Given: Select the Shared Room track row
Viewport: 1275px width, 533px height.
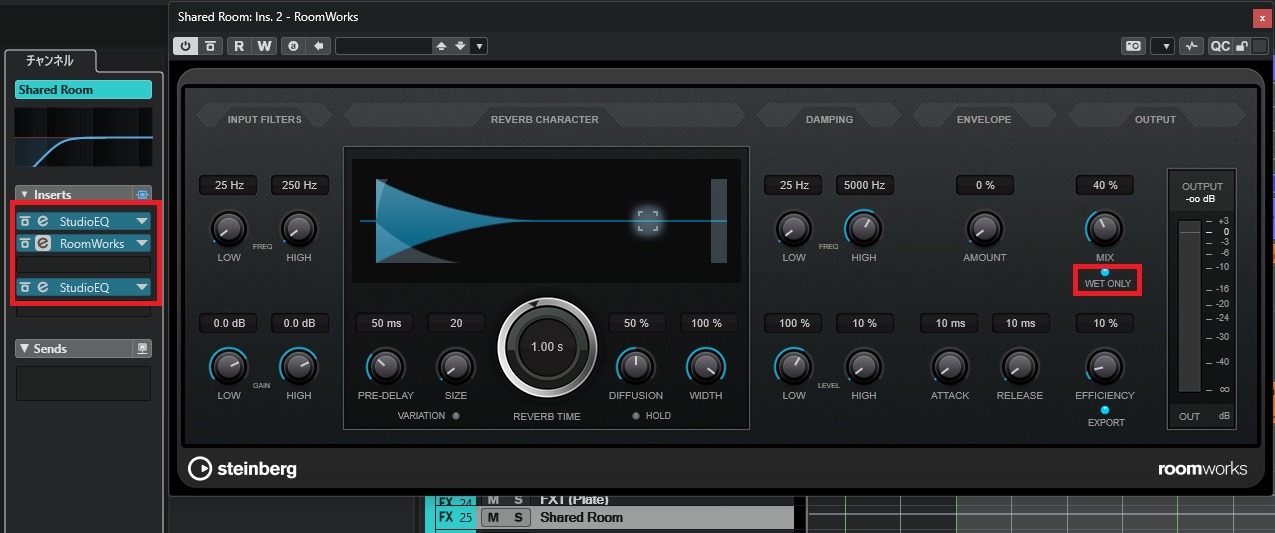Looking at the screenshot, I should click(x=610, y=517).
